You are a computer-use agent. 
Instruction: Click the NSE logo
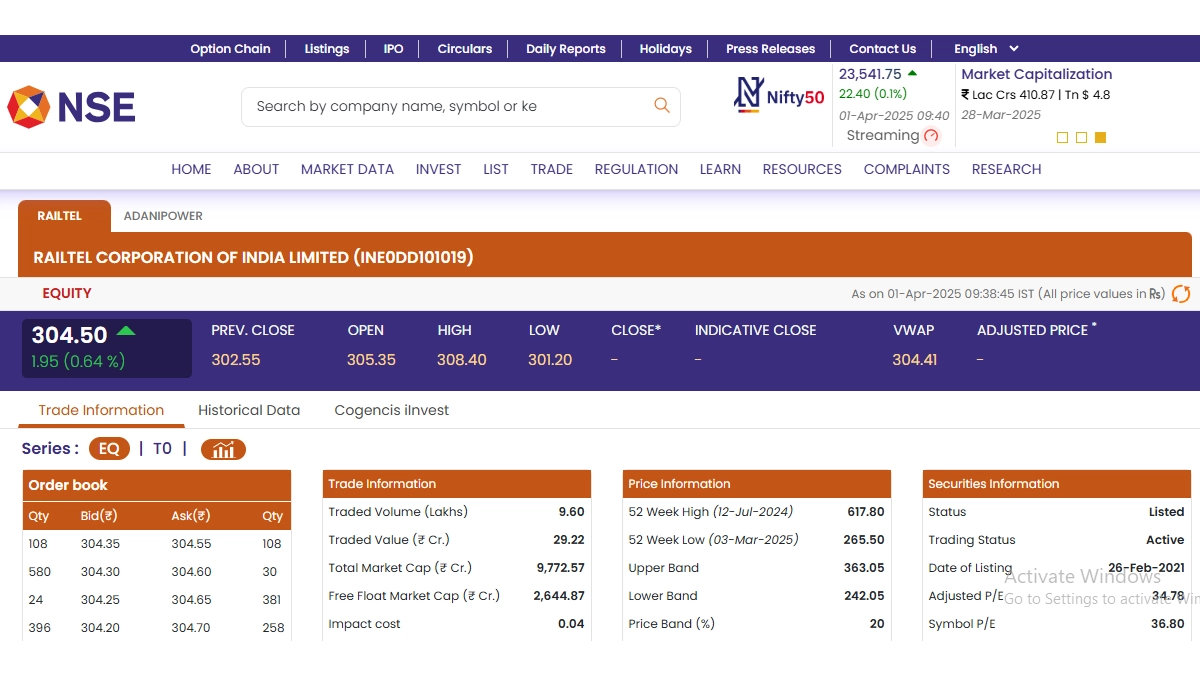coord(71,106)
